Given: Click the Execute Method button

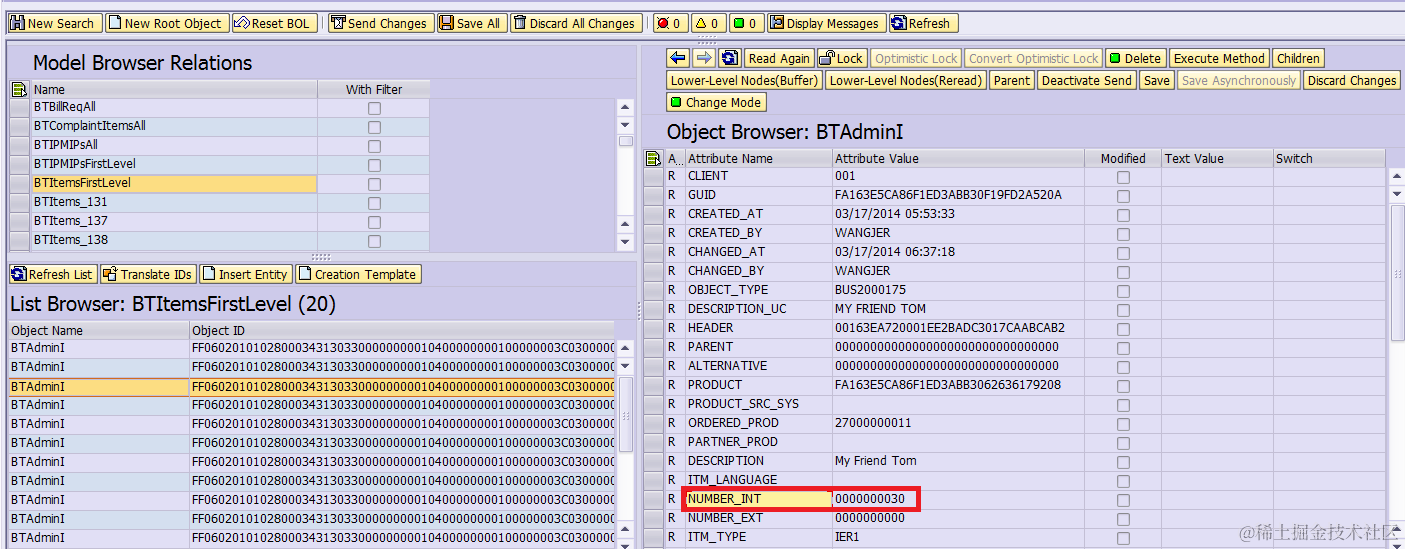Looking at the screenshot, I should point(1219,58).
